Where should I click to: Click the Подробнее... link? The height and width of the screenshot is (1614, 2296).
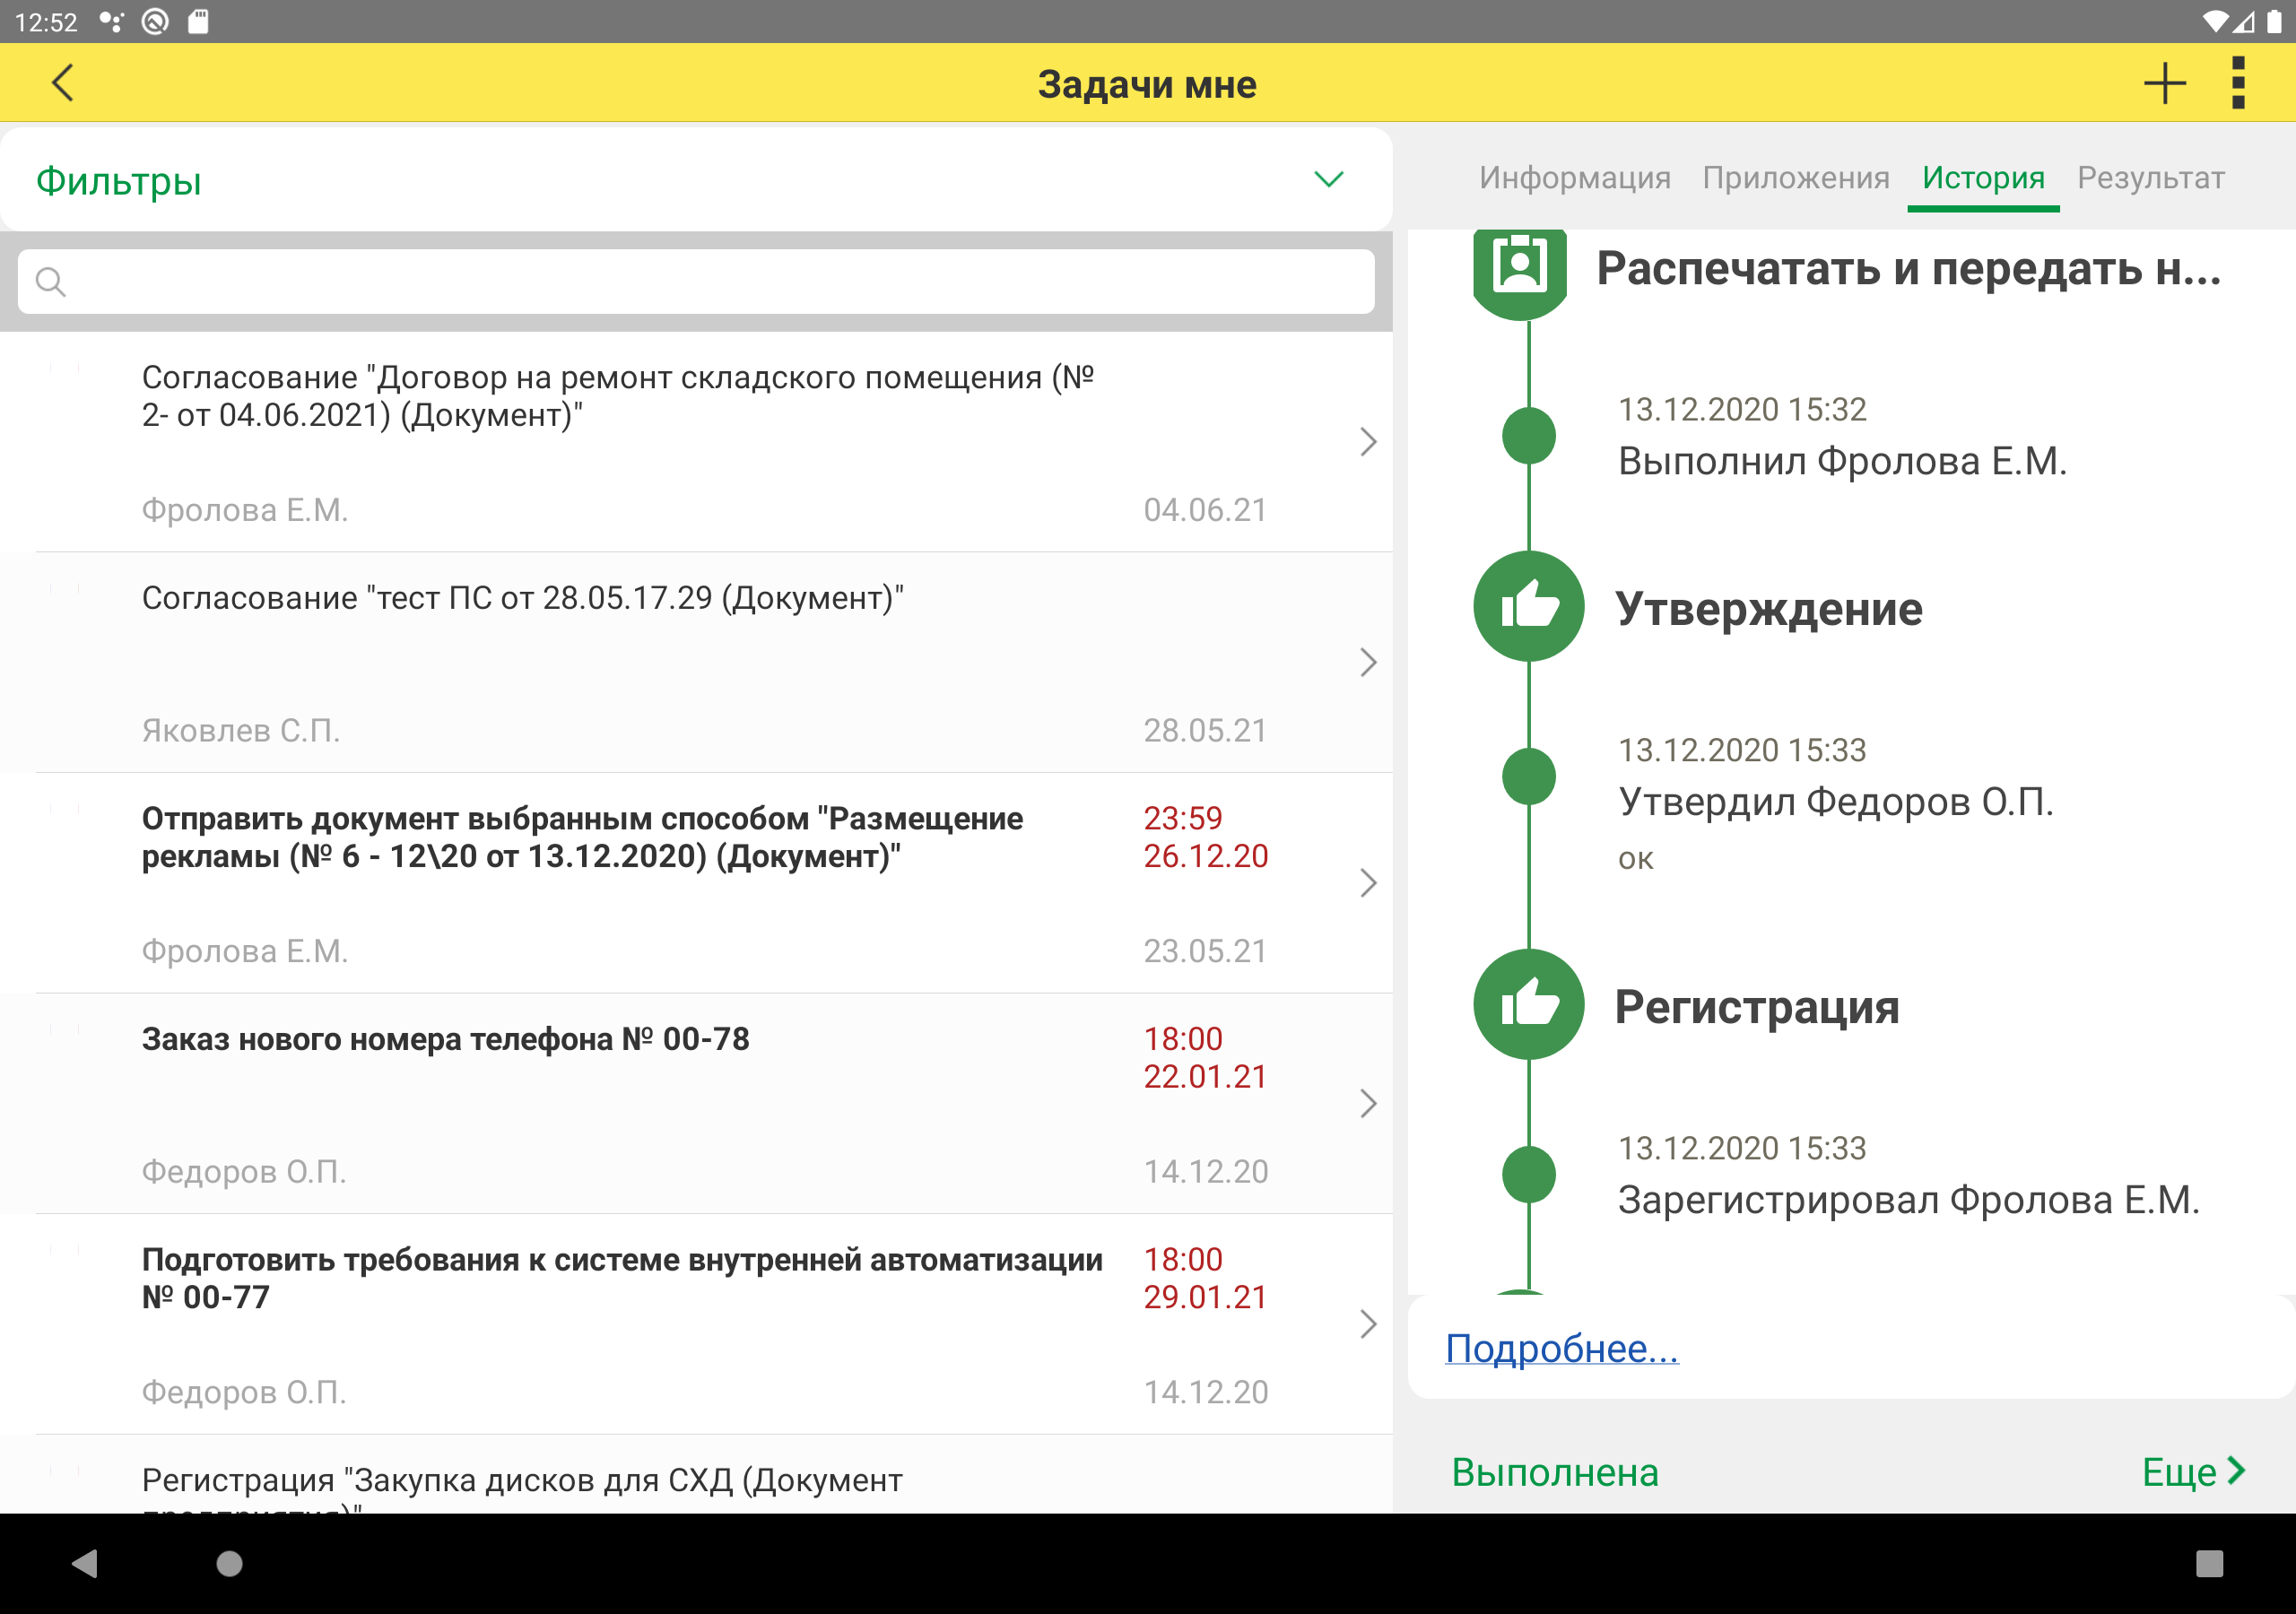pos(1561,1349)
